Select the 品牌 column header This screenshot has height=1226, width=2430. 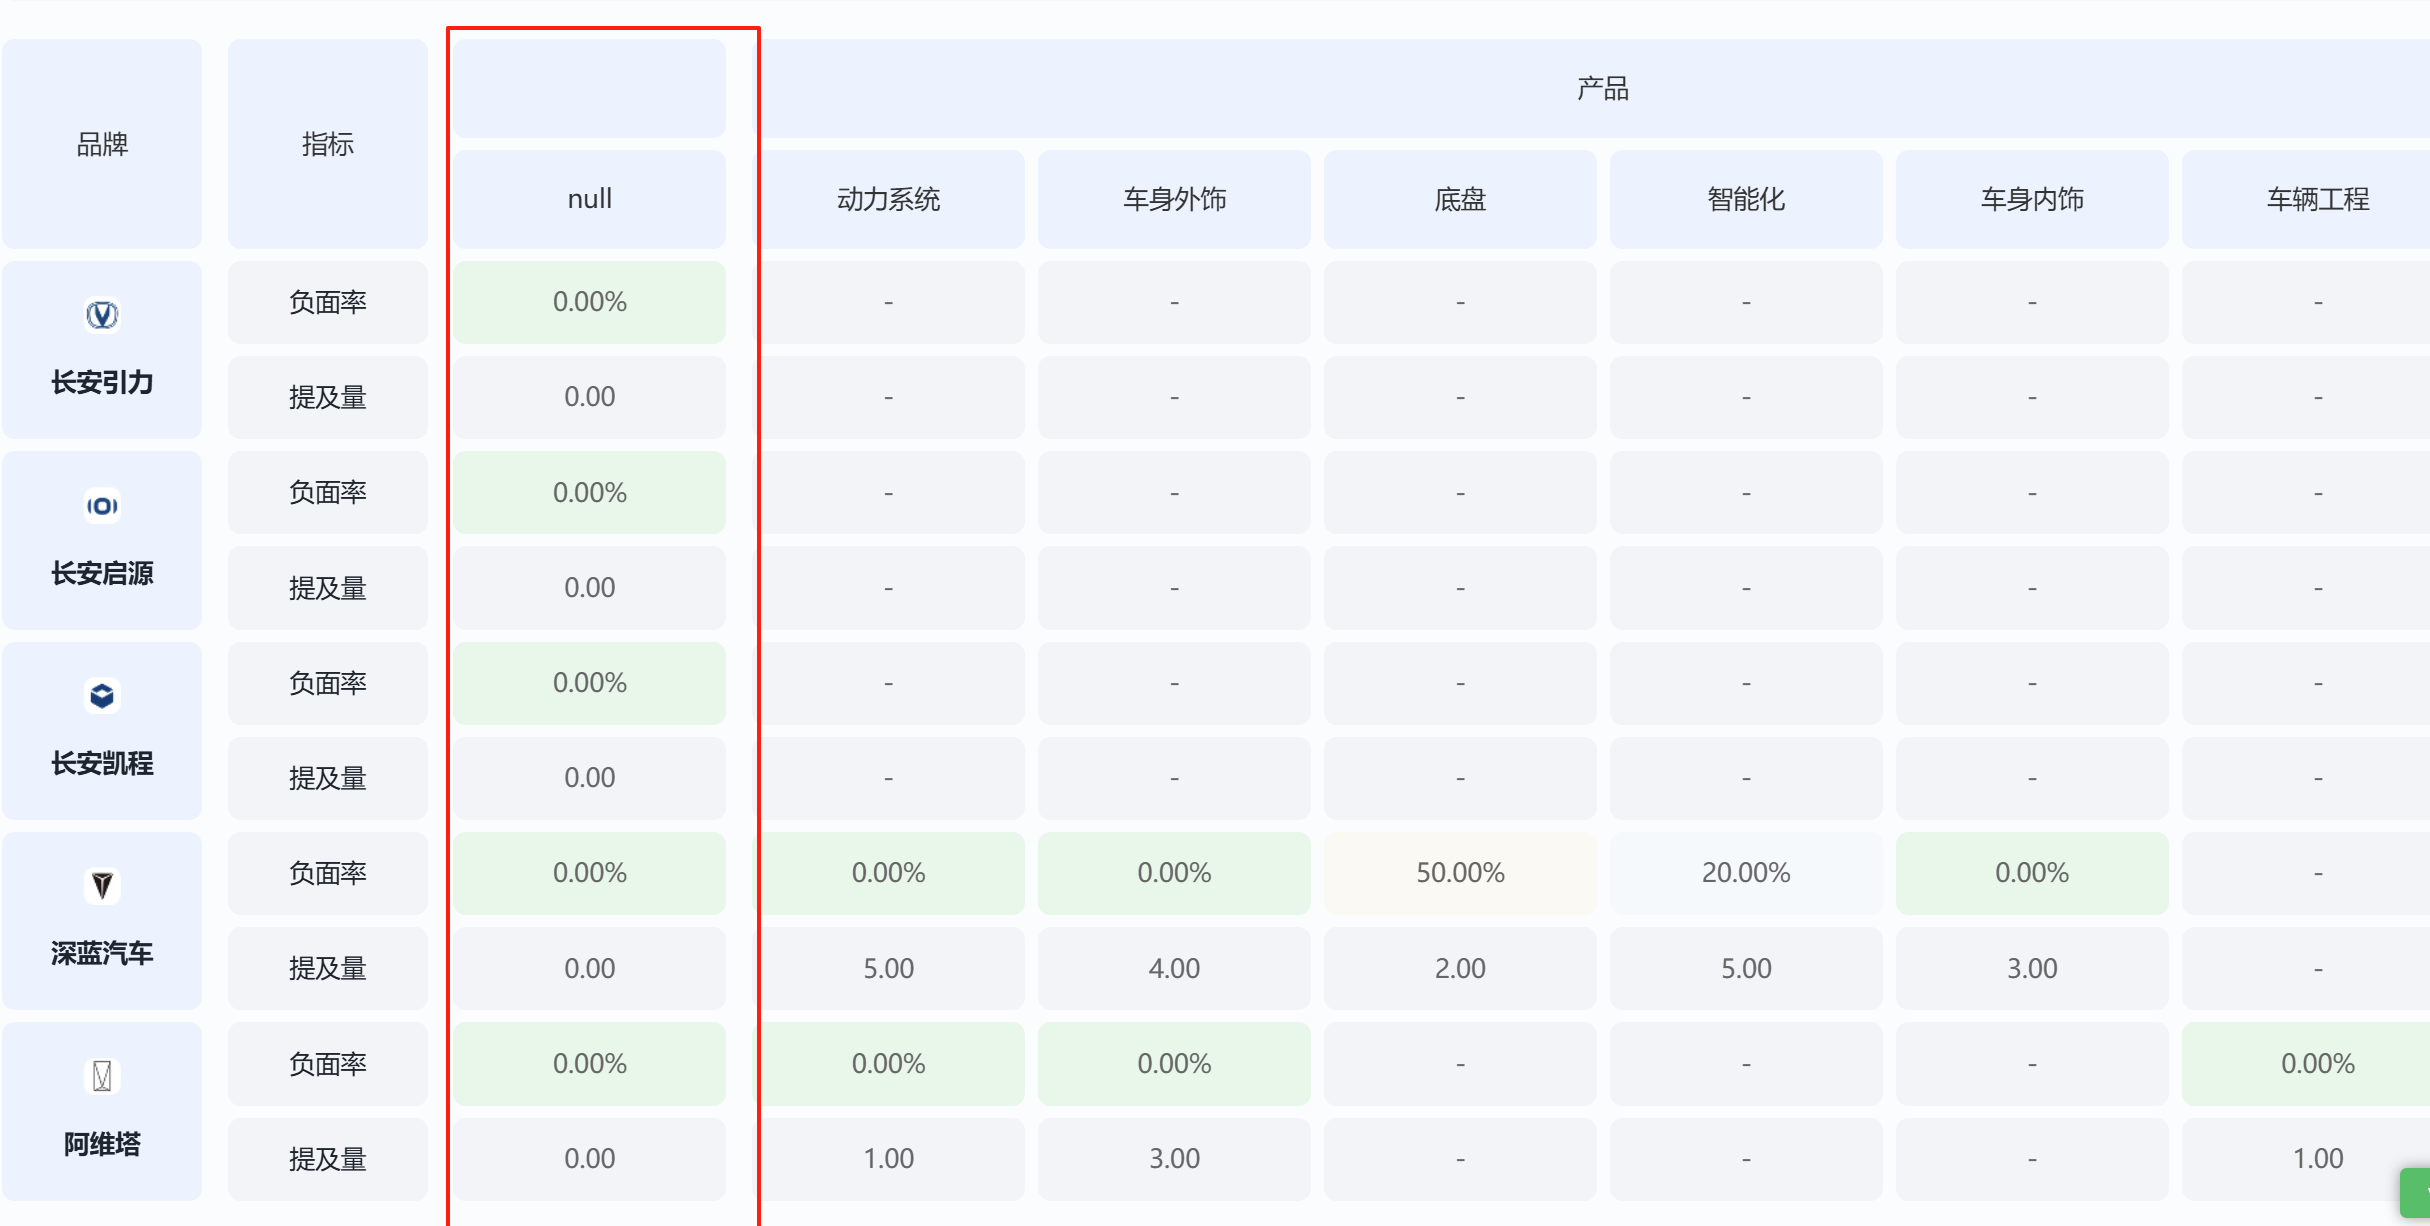click(x=102, y=144)
